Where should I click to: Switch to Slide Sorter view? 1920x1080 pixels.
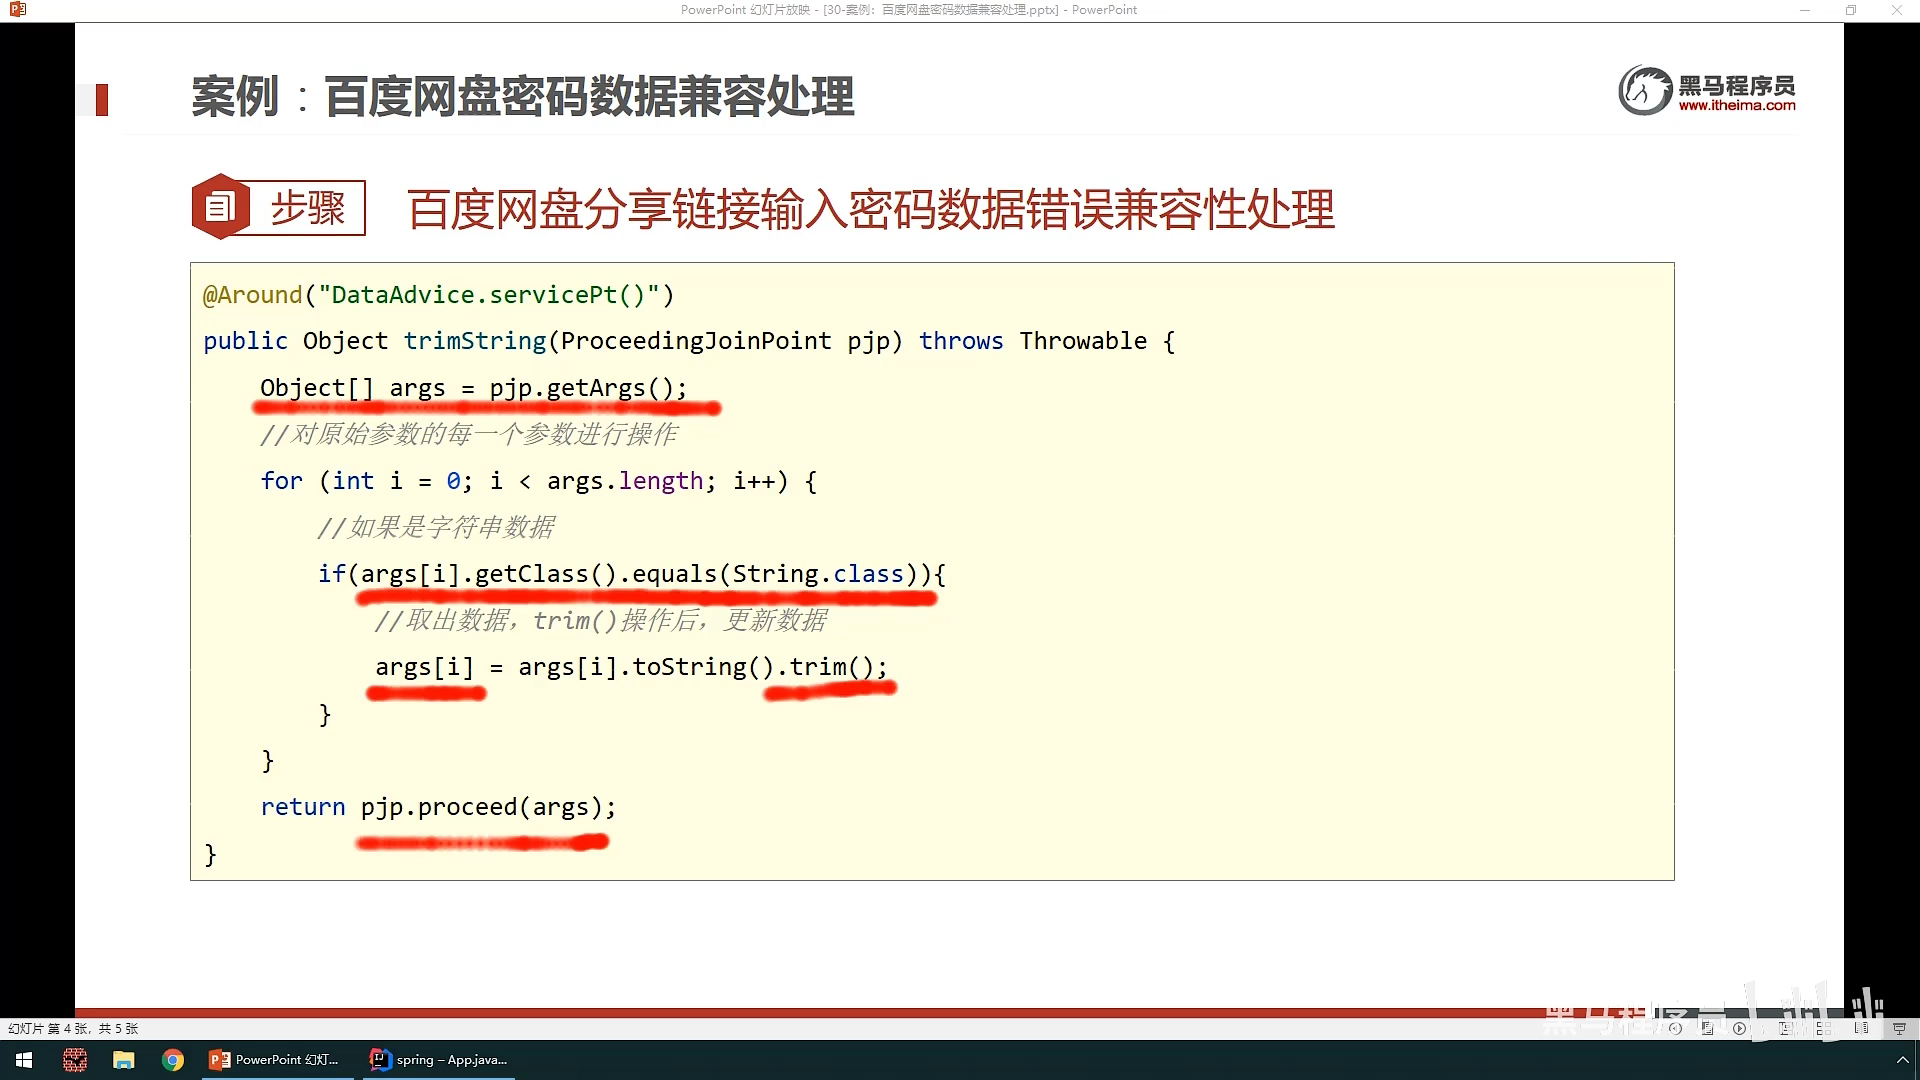[x=1824, y=1028]
